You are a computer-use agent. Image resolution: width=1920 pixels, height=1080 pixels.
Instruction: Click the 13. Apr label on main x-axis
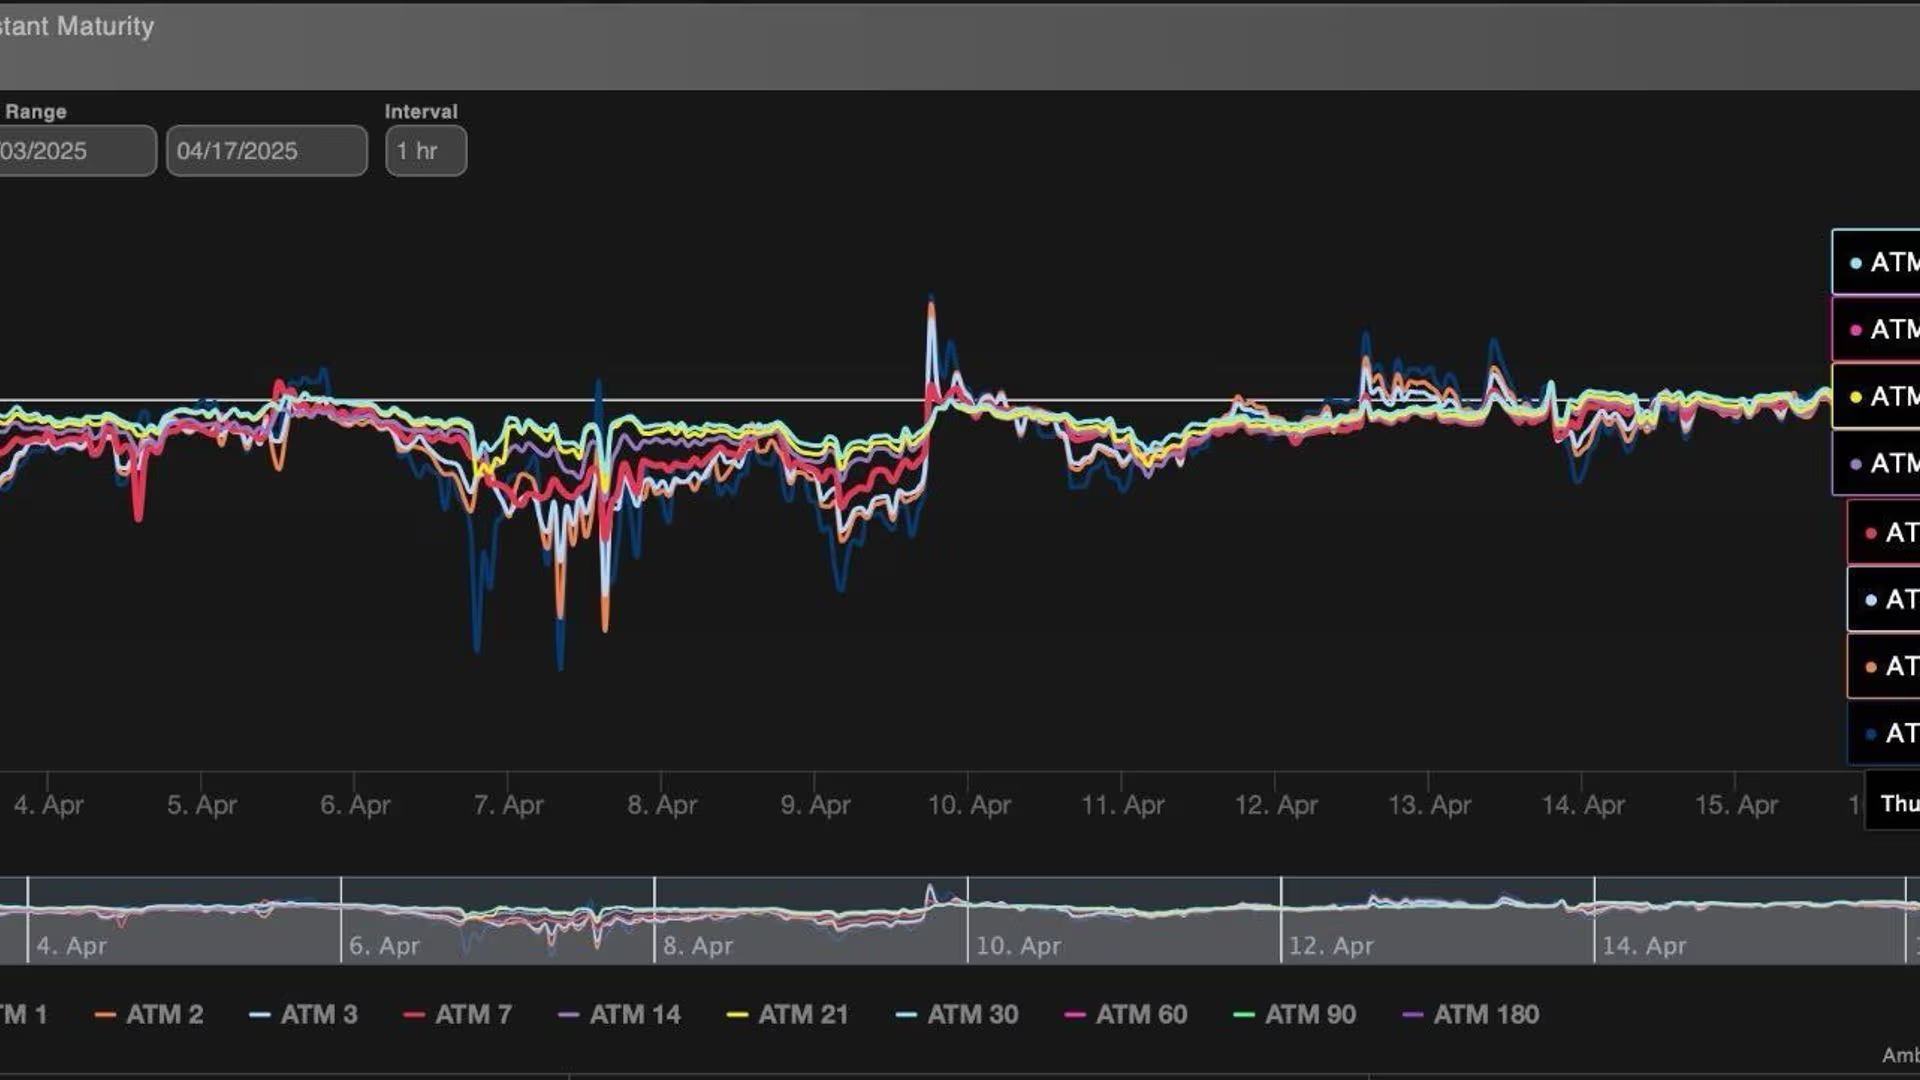tap(1429, 804)
